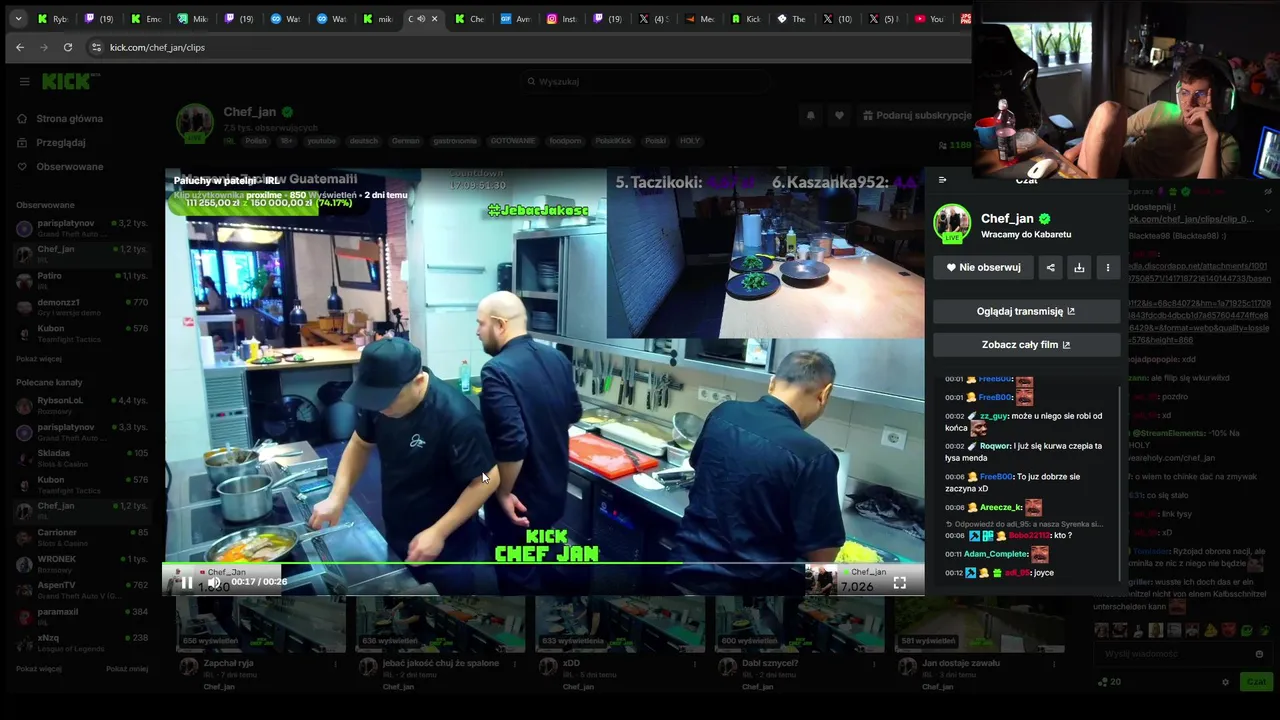This screenshot has width=1280, height=720.
Task: Open Skladas channel in sidebar
Action: tap(81, 458)
